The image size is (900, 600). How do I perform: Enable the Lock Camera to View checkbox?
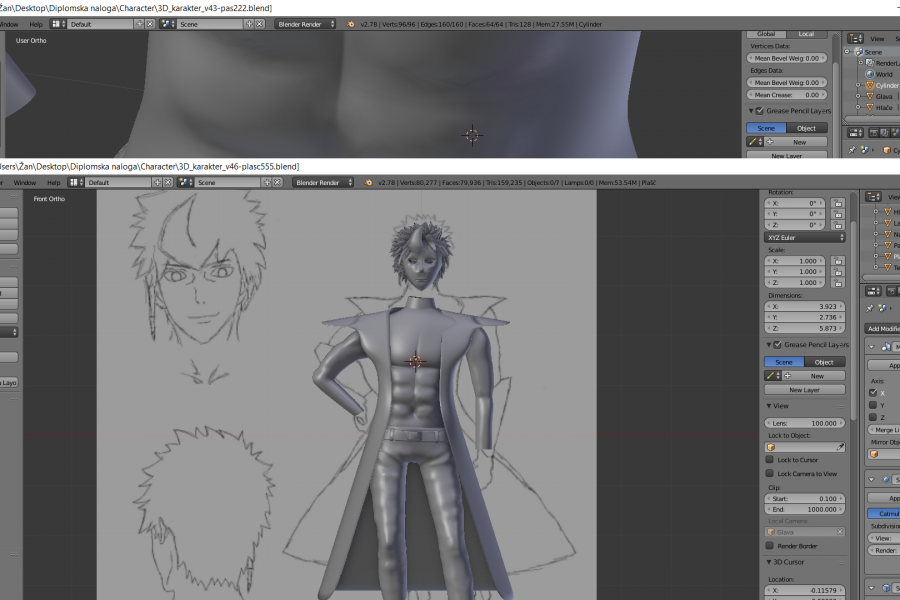tap(770, 473)
